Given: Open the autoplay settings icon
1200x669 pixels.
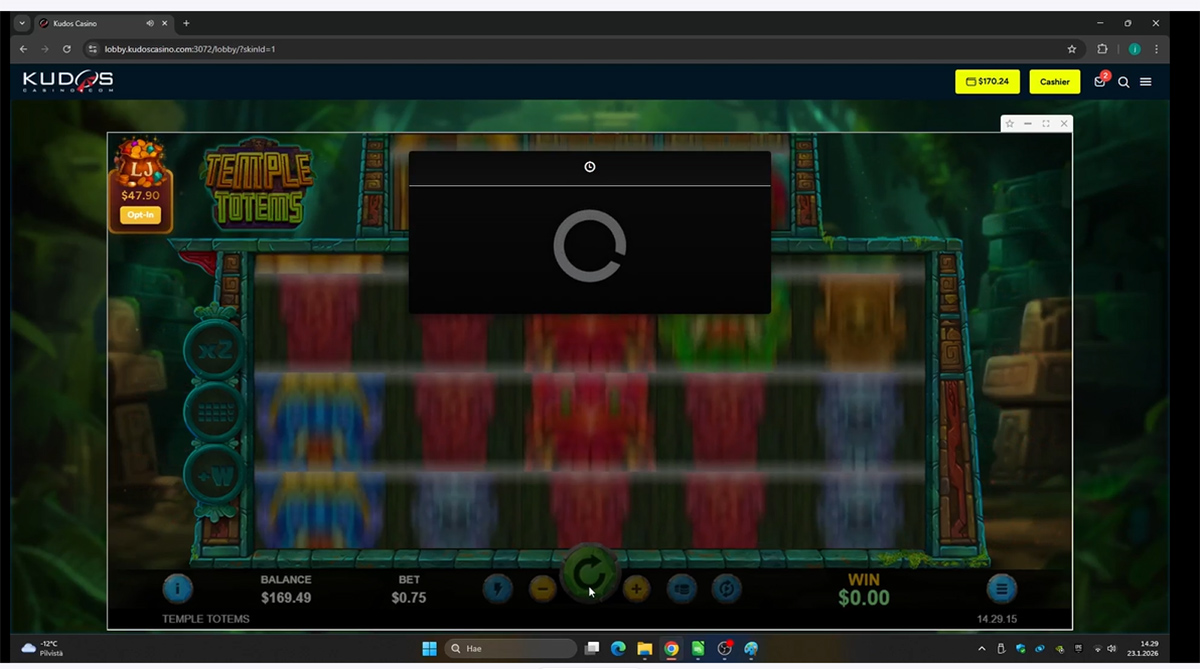Looking at the screenshot, I should coord(727,589).
